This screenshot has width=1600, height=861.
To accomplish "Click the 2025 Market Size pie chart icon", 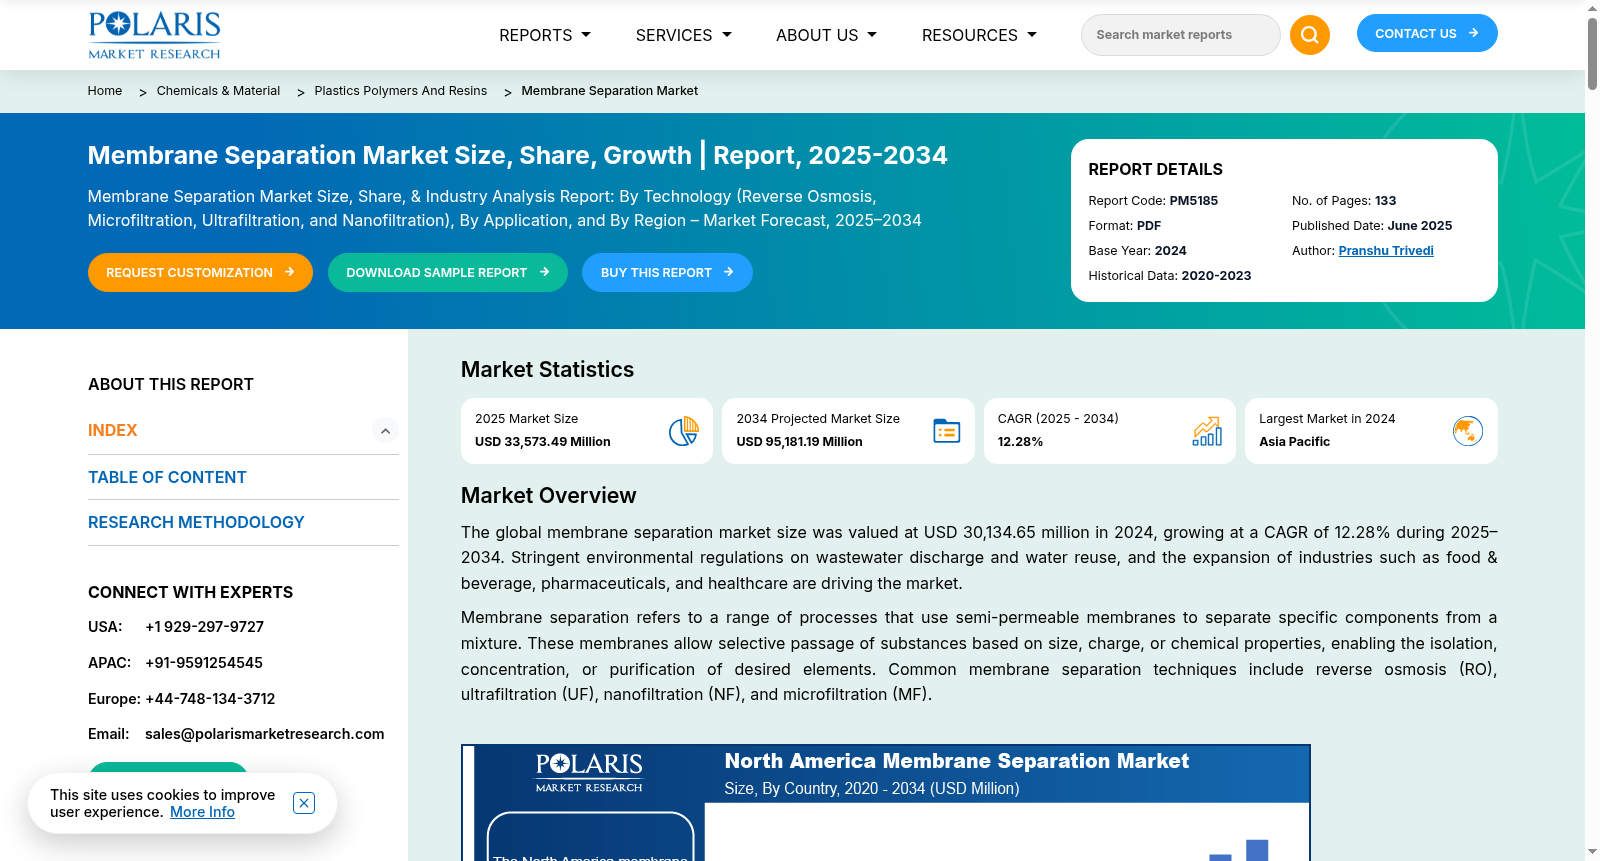I will [684, 431].
